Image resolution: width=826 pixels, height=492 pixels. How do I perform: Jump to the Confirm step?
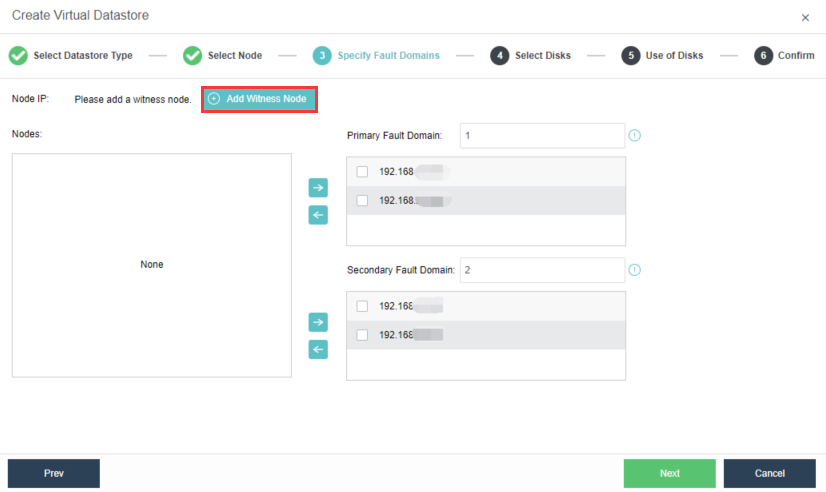pyautogui.click(x=784, y=55)
